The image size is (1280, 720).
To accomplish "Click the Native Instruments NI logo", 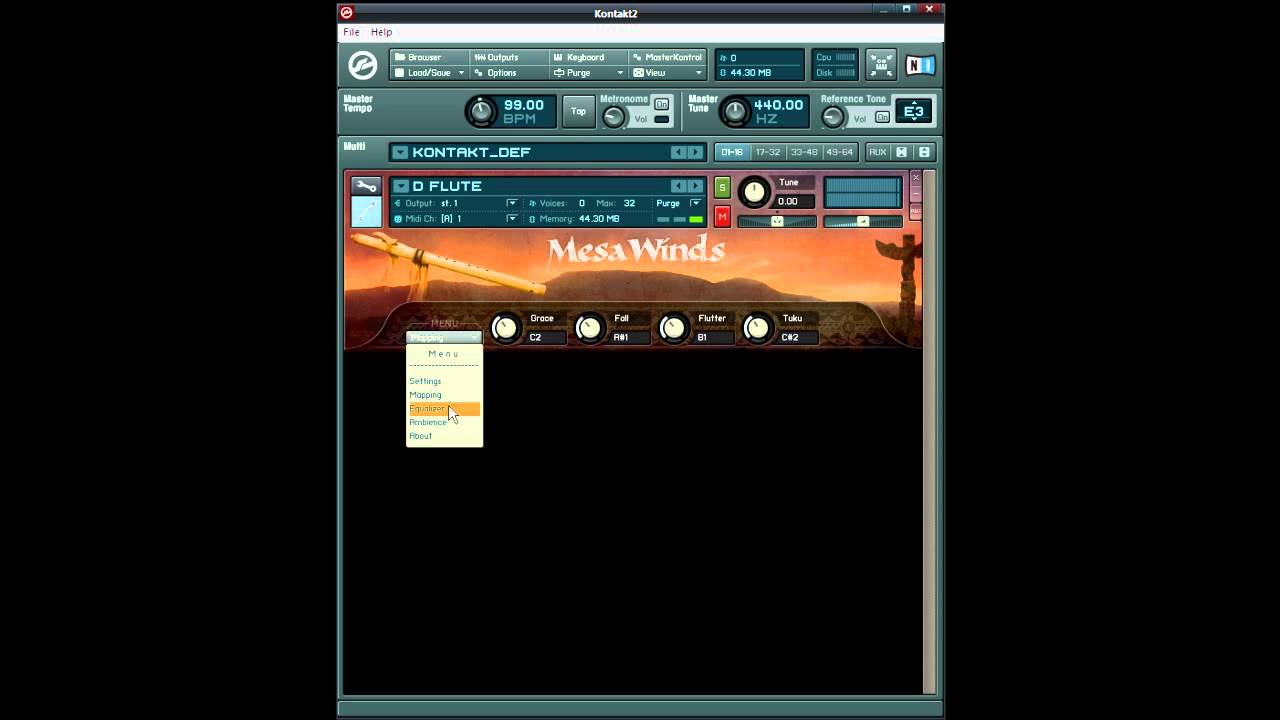I will pos(920,65).
